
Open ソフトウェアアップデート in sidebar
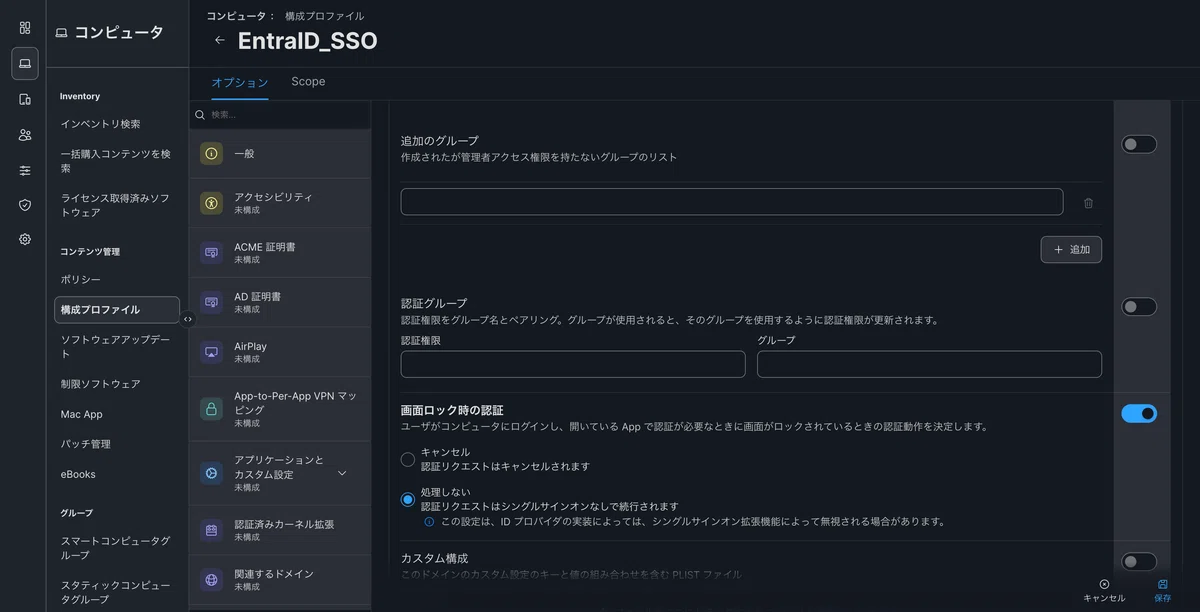116,347
